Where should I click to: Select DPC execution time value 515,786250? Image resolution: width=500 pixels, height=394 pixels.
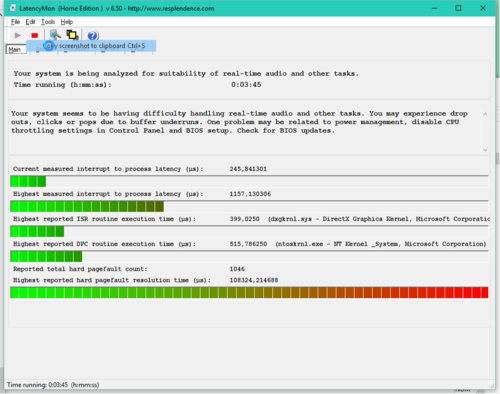[x=248, y=244]
